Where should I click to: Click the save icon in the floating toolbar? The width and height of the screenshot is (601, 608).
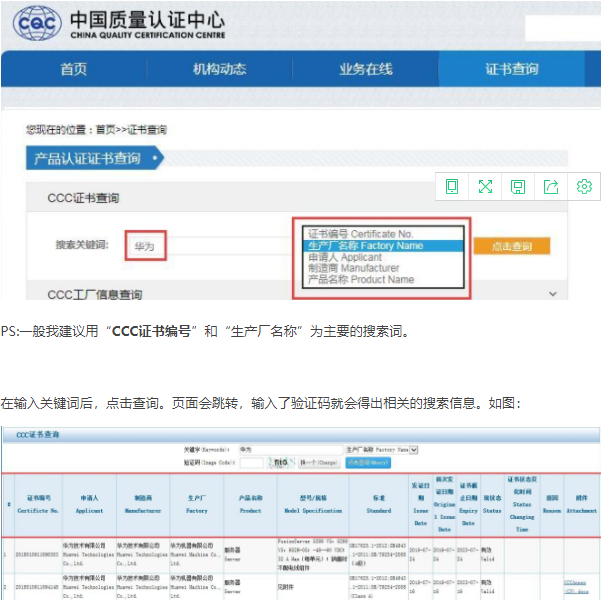point(518,187)
